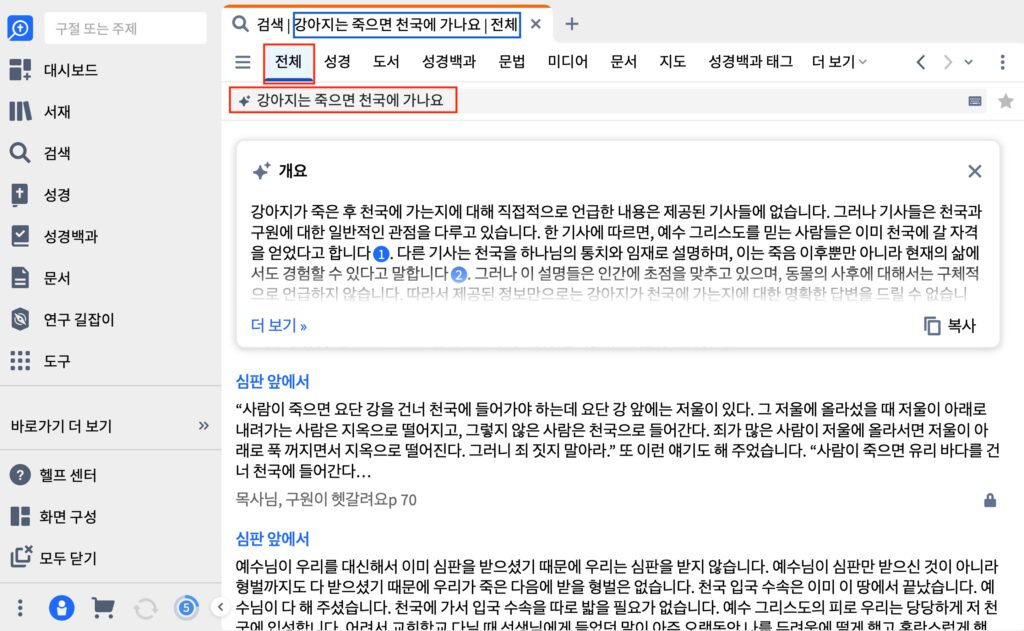Click the 구절 또는 주제 input field
This screenshot has width=1024, height=631.
tap(125, 29)
